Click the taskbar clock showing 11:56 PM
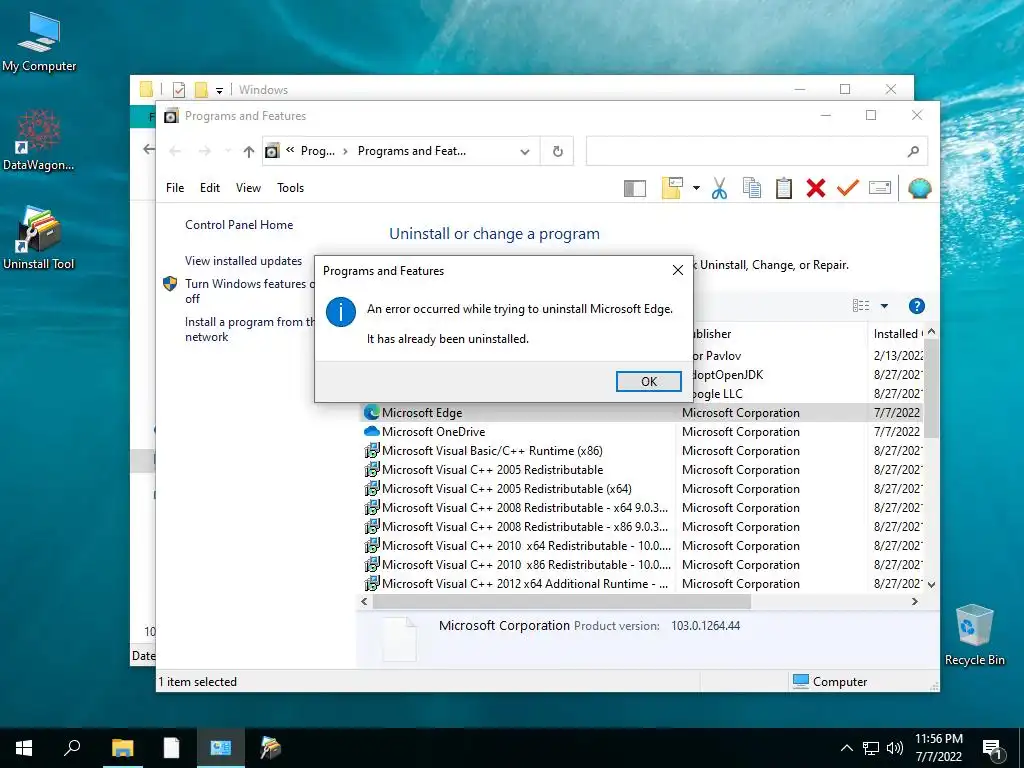Image resolution: width=1024 pixels, height=768 pixels. (938, 748)
